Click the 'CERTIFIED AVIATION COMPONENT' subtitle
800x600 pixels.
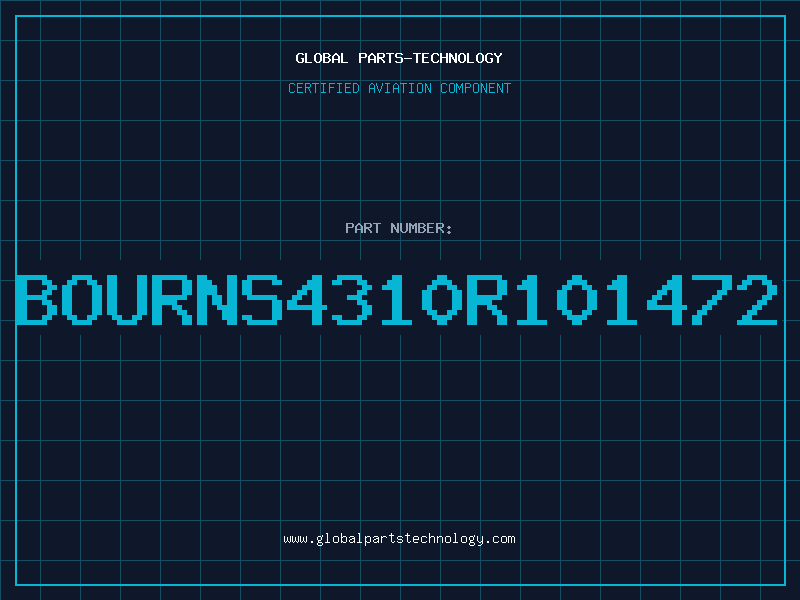tap(399, 88)
